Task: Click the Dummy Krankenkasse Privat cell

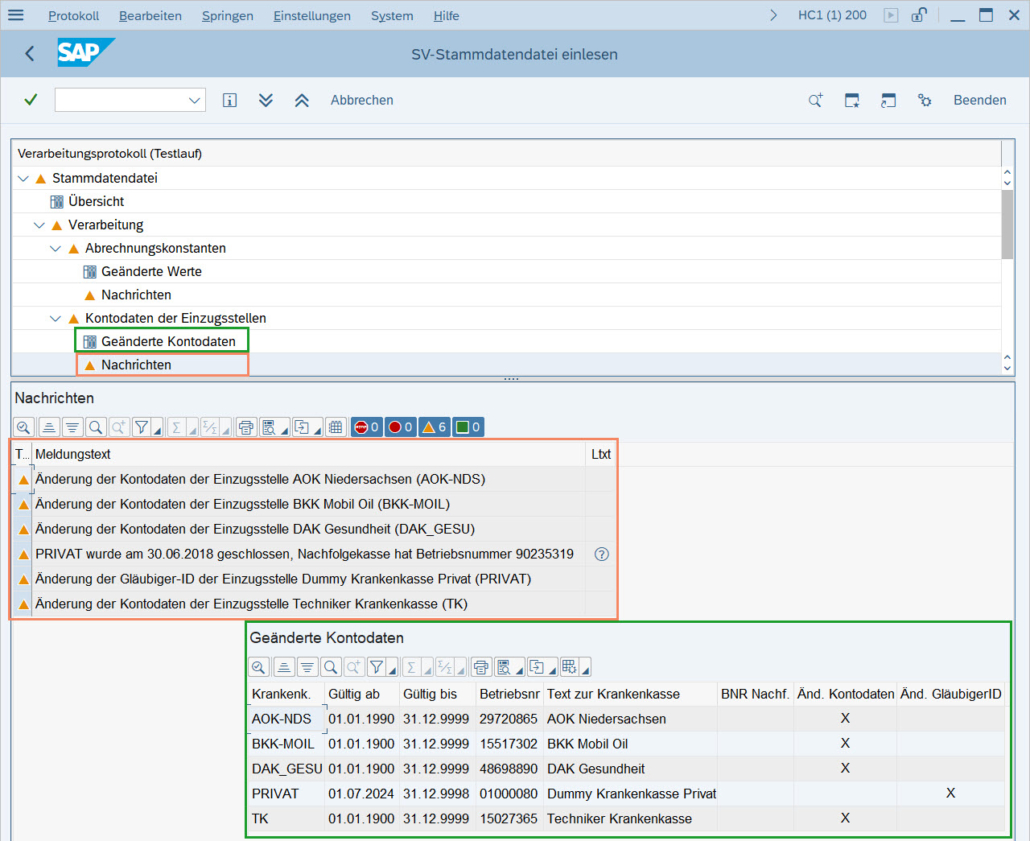Action: 631,794
